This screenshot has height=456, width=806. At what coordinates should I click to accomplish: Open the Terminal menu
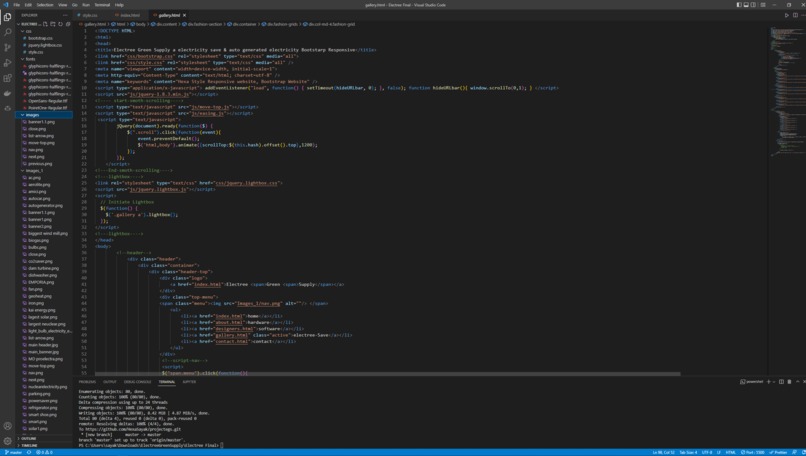102,5
